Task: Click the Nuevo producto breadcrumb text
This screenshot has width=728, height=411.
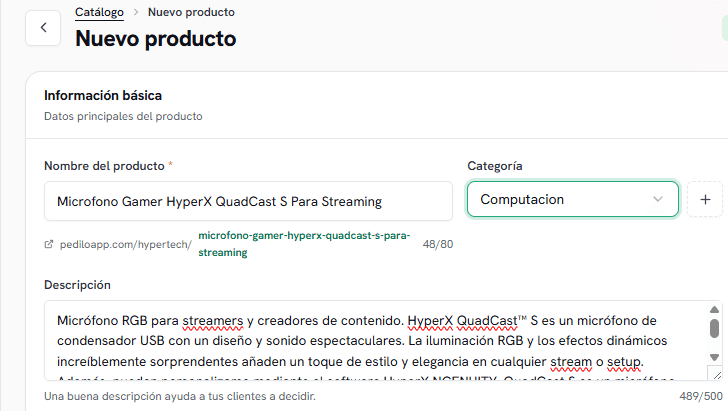Action: (191, 12)
